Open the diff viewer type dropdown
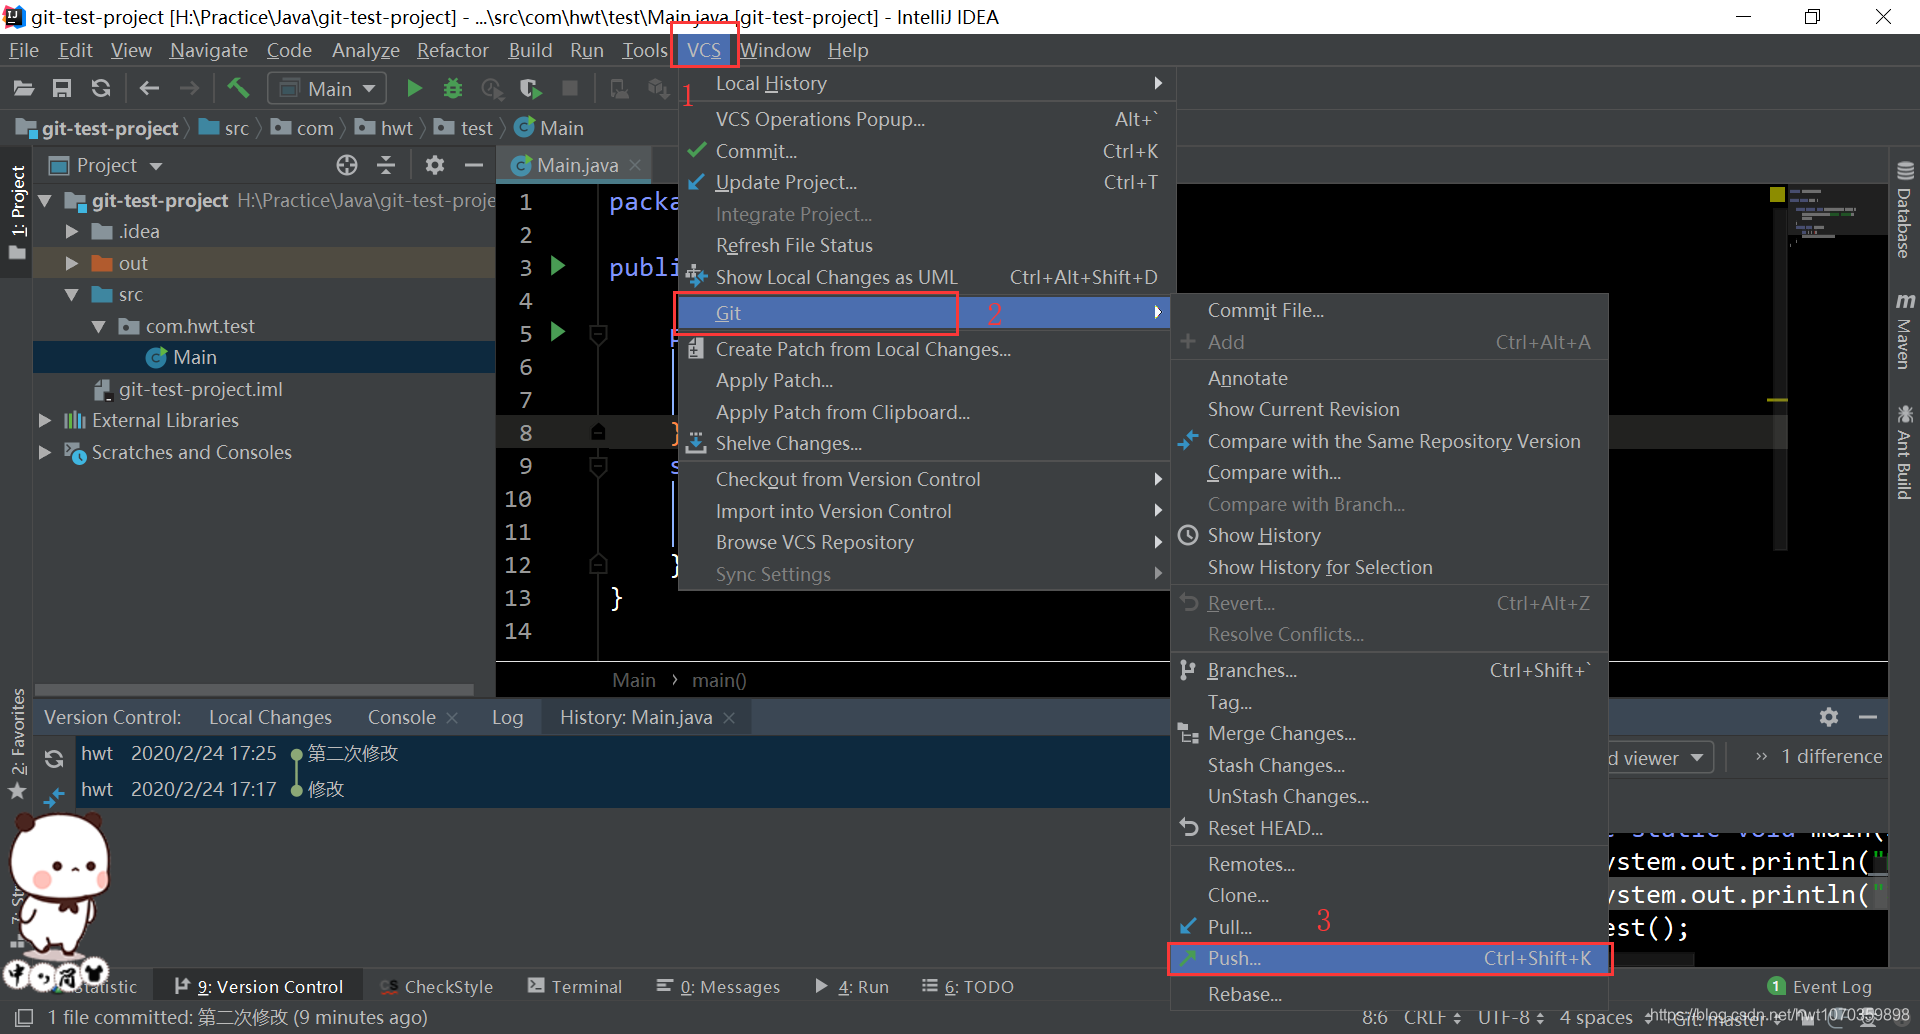The image size is (1920, 1034). [x=1660, y=758]
